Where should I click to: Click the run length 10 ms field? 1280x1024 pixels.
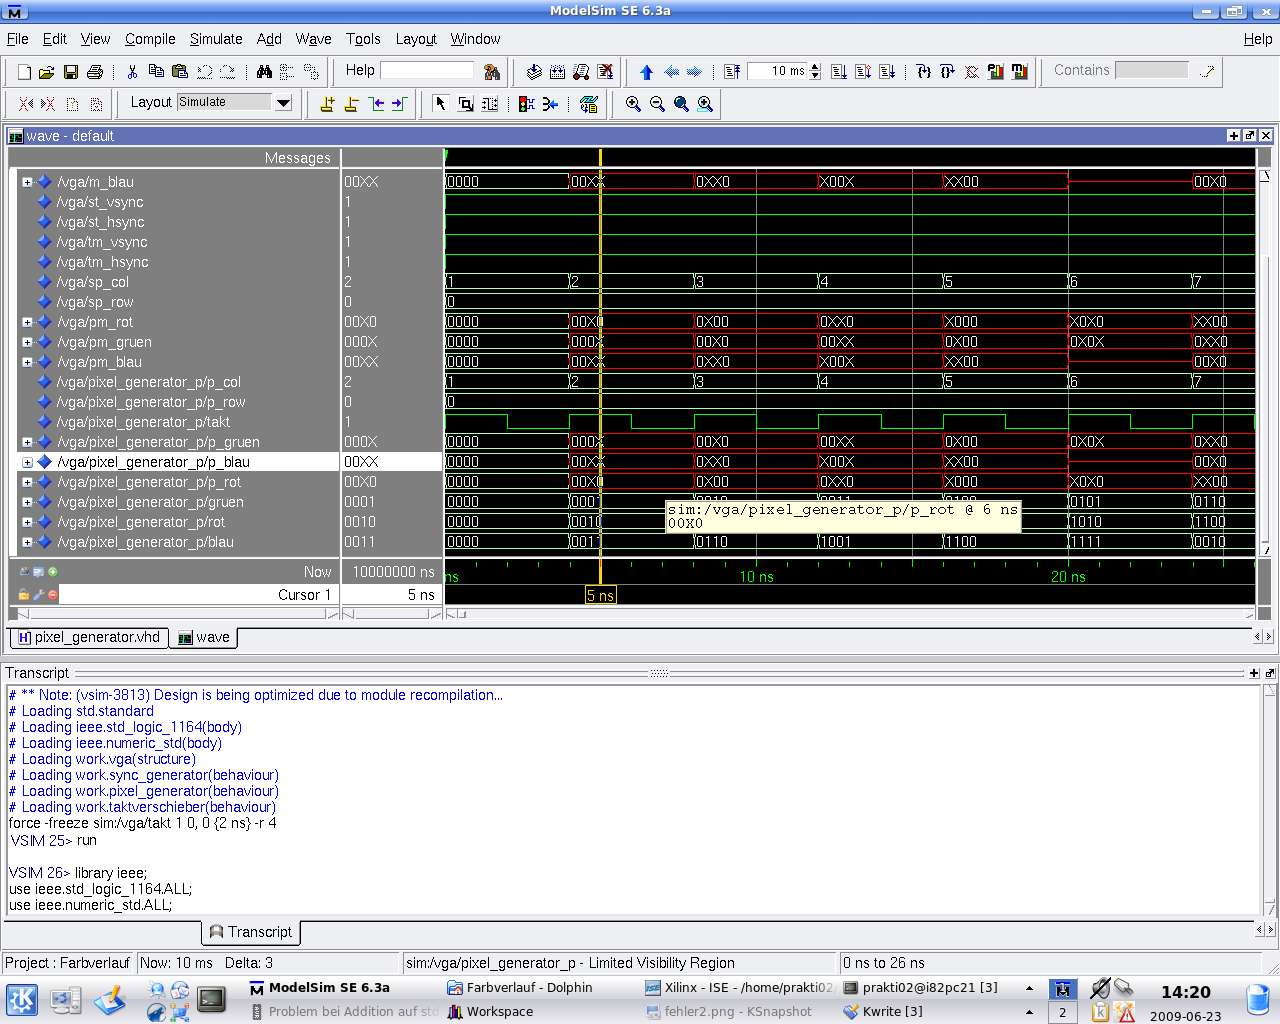(x=777, y=71)
